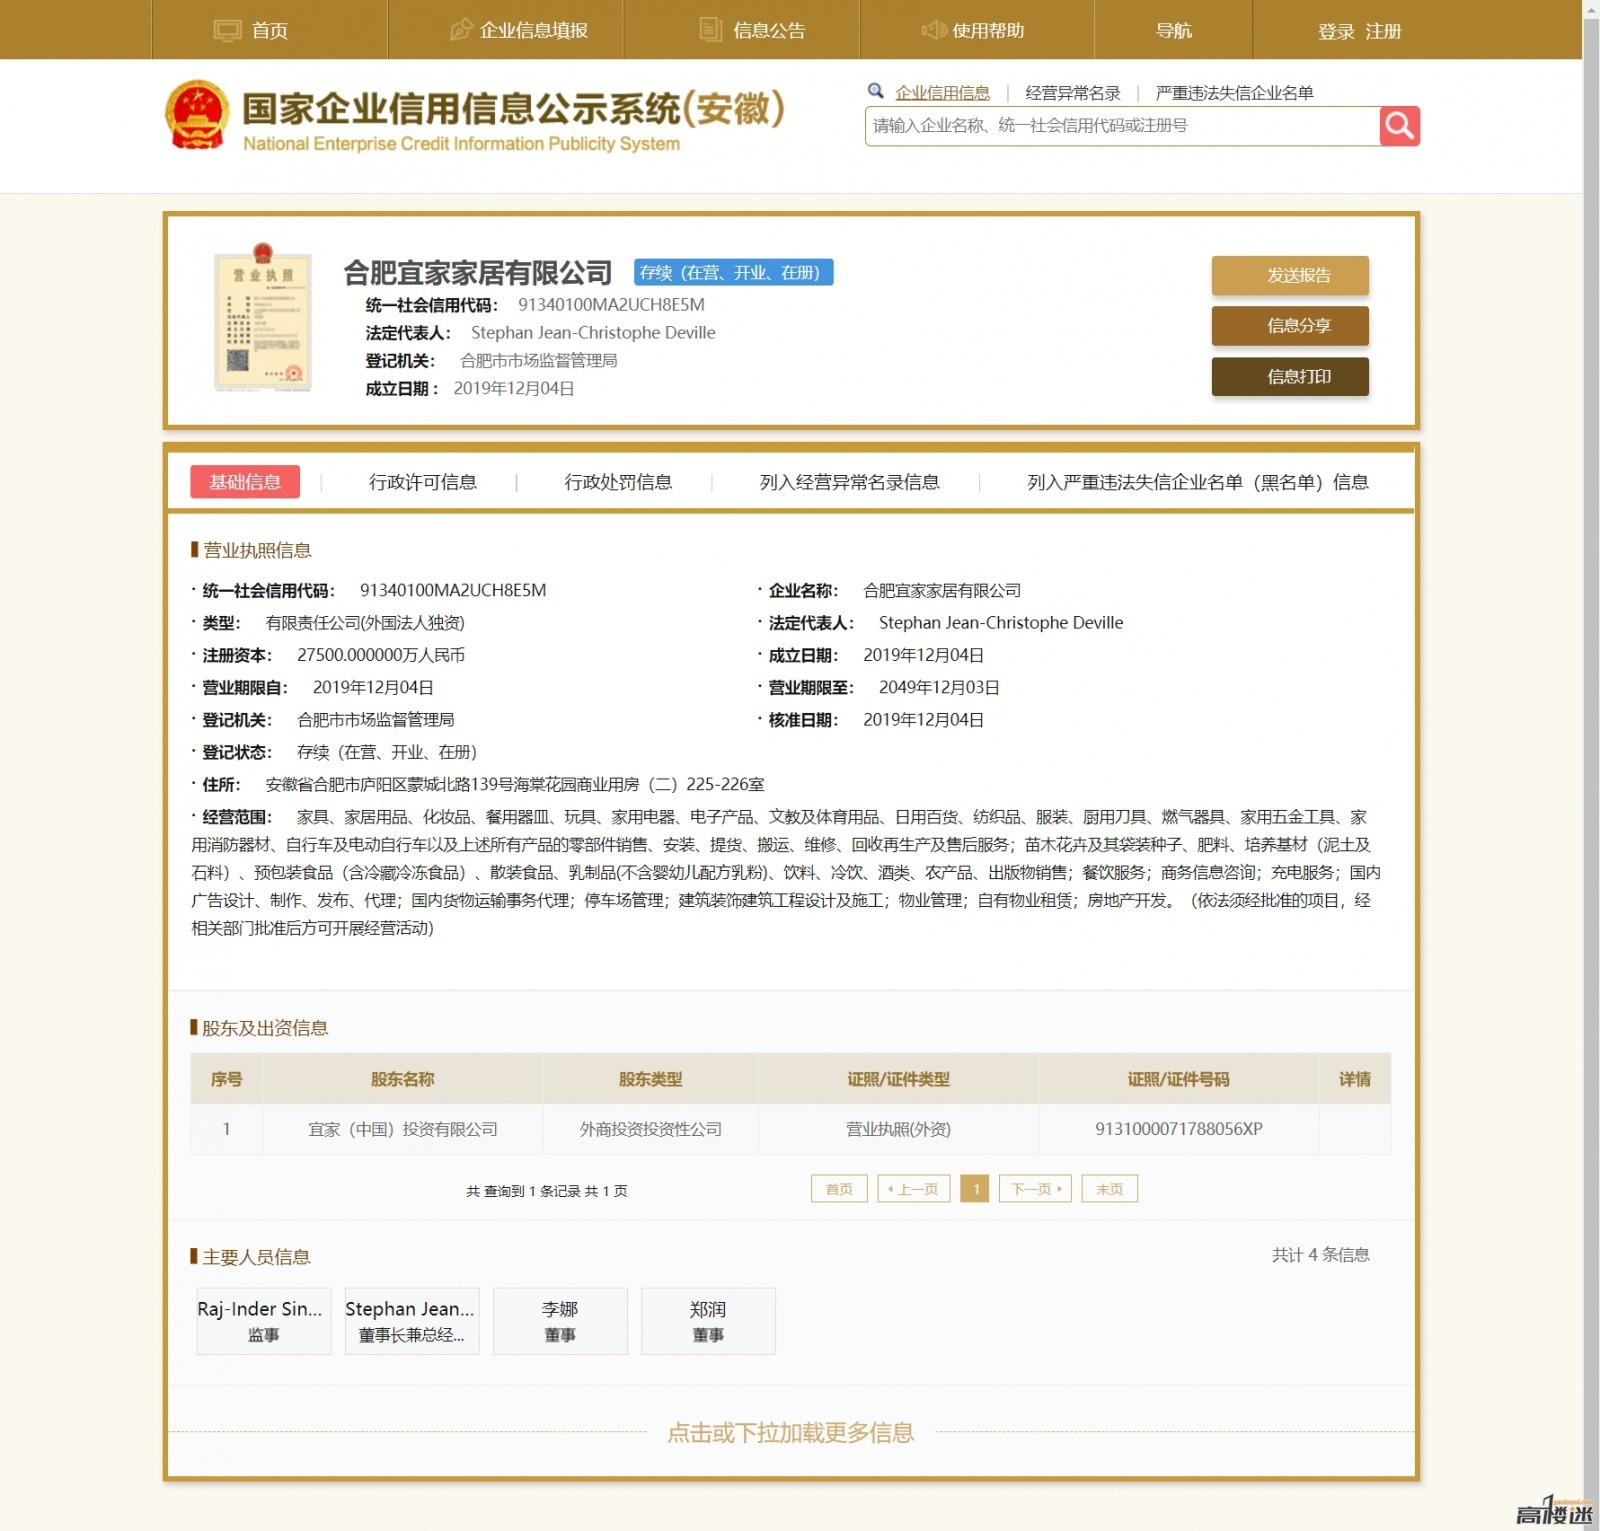Click the national emblem logo
Screen dimensions: 1600x1531
point(197,115)
